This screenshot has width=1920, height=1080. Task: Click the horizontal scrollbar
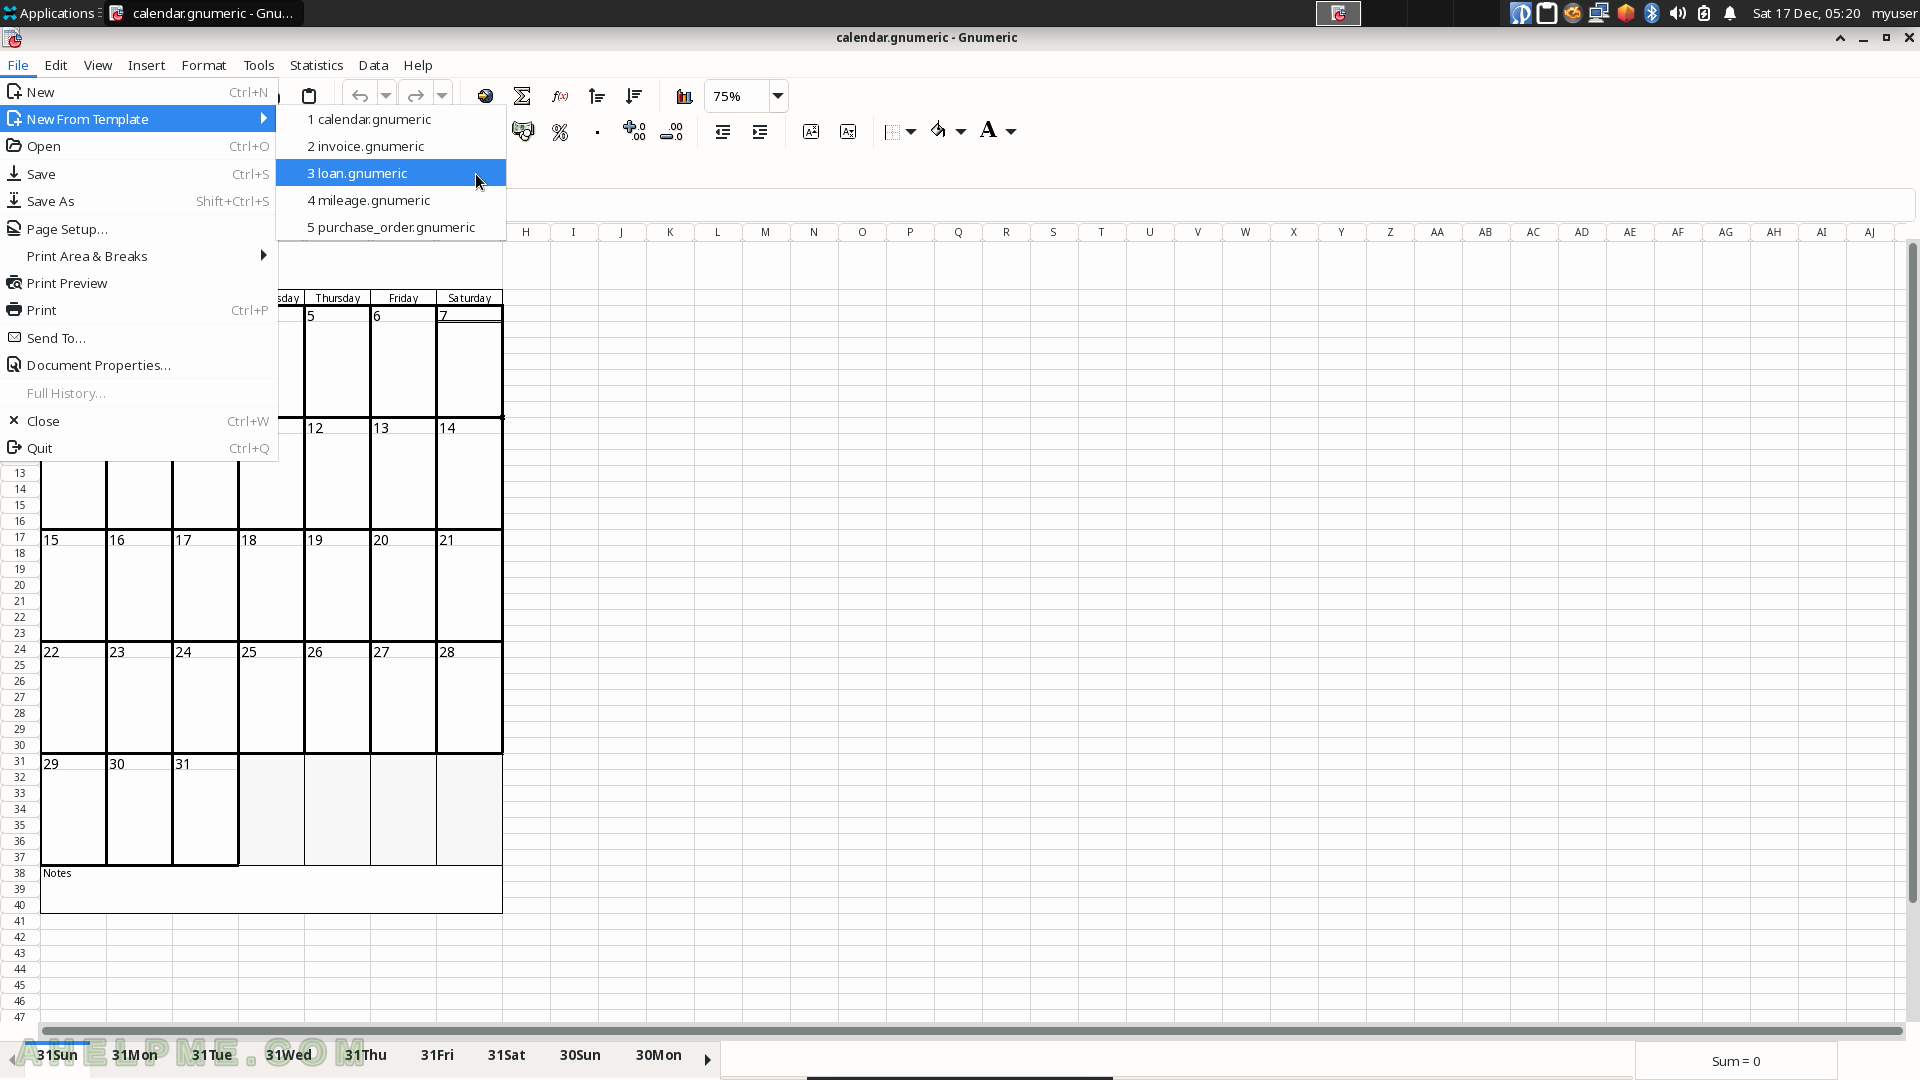click(972, 1030)
